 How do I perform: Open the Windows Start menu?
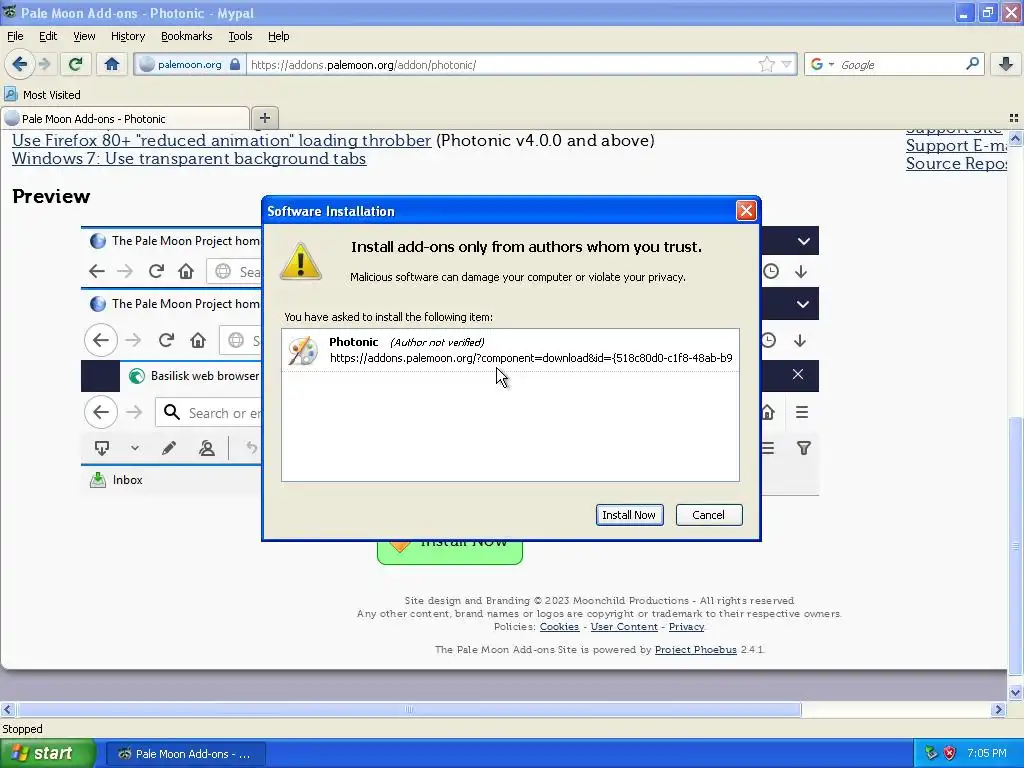click(x=47, y=754)
